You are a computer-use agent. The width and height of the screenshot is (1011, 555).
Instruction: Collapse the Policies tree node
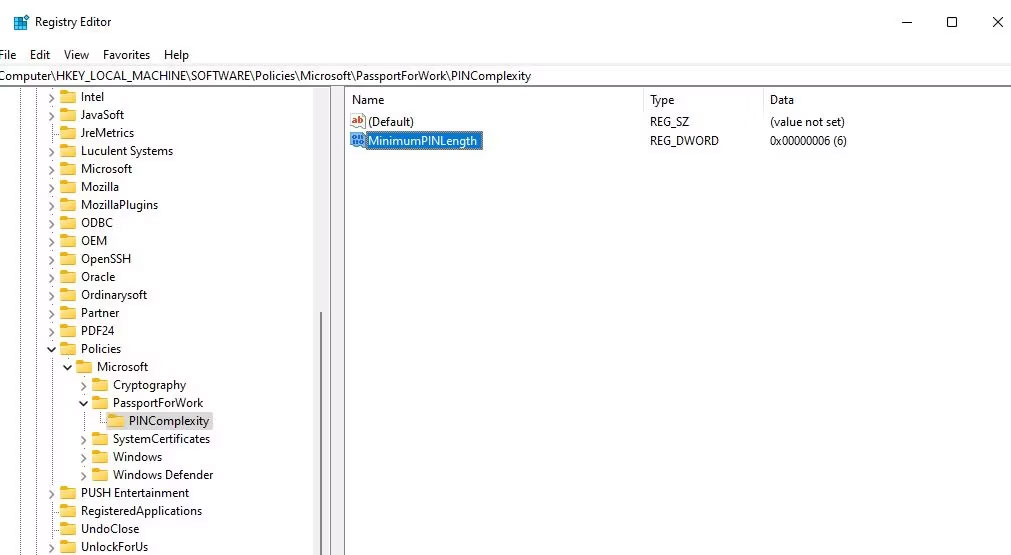click(52, 349)
